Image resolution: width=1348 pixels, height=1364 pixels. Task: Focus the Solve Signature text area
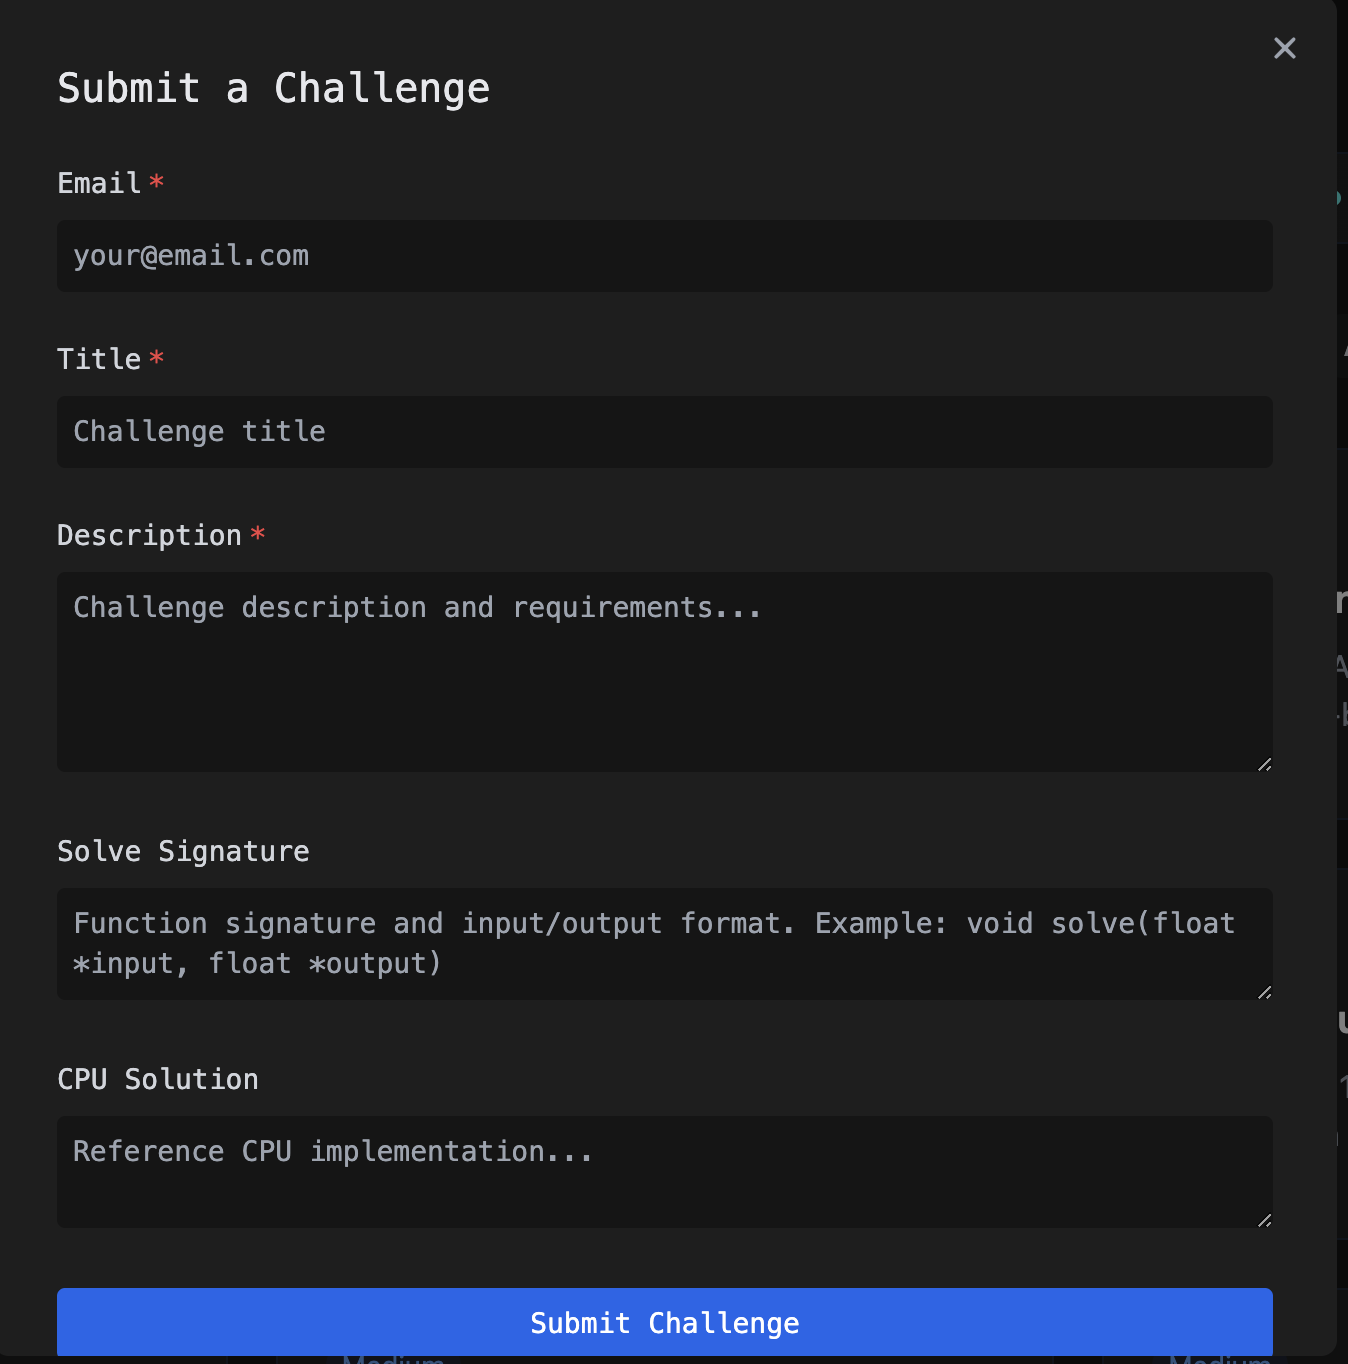point(664,944)
